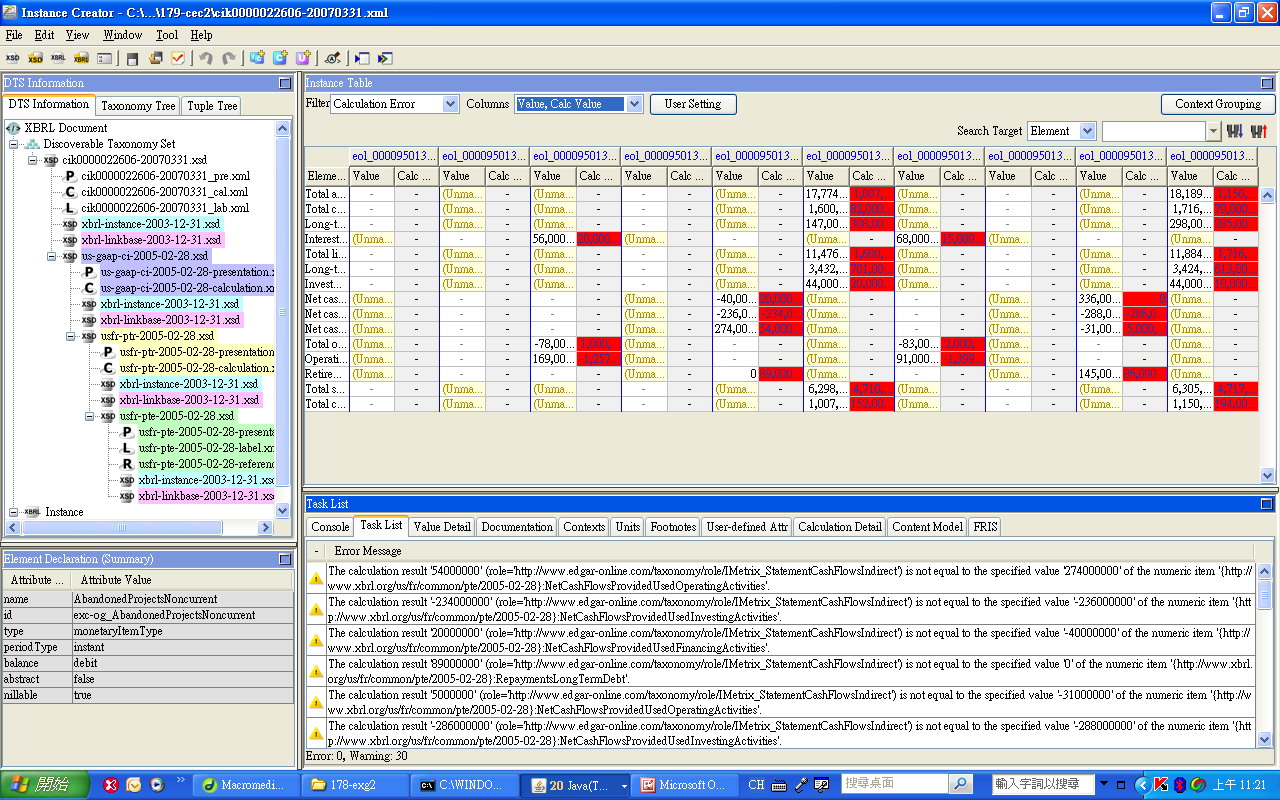This screenshot has height=800, width=1280.
Task: Open the Help menu
Action: pyautogui.click(x=201, y=35)
